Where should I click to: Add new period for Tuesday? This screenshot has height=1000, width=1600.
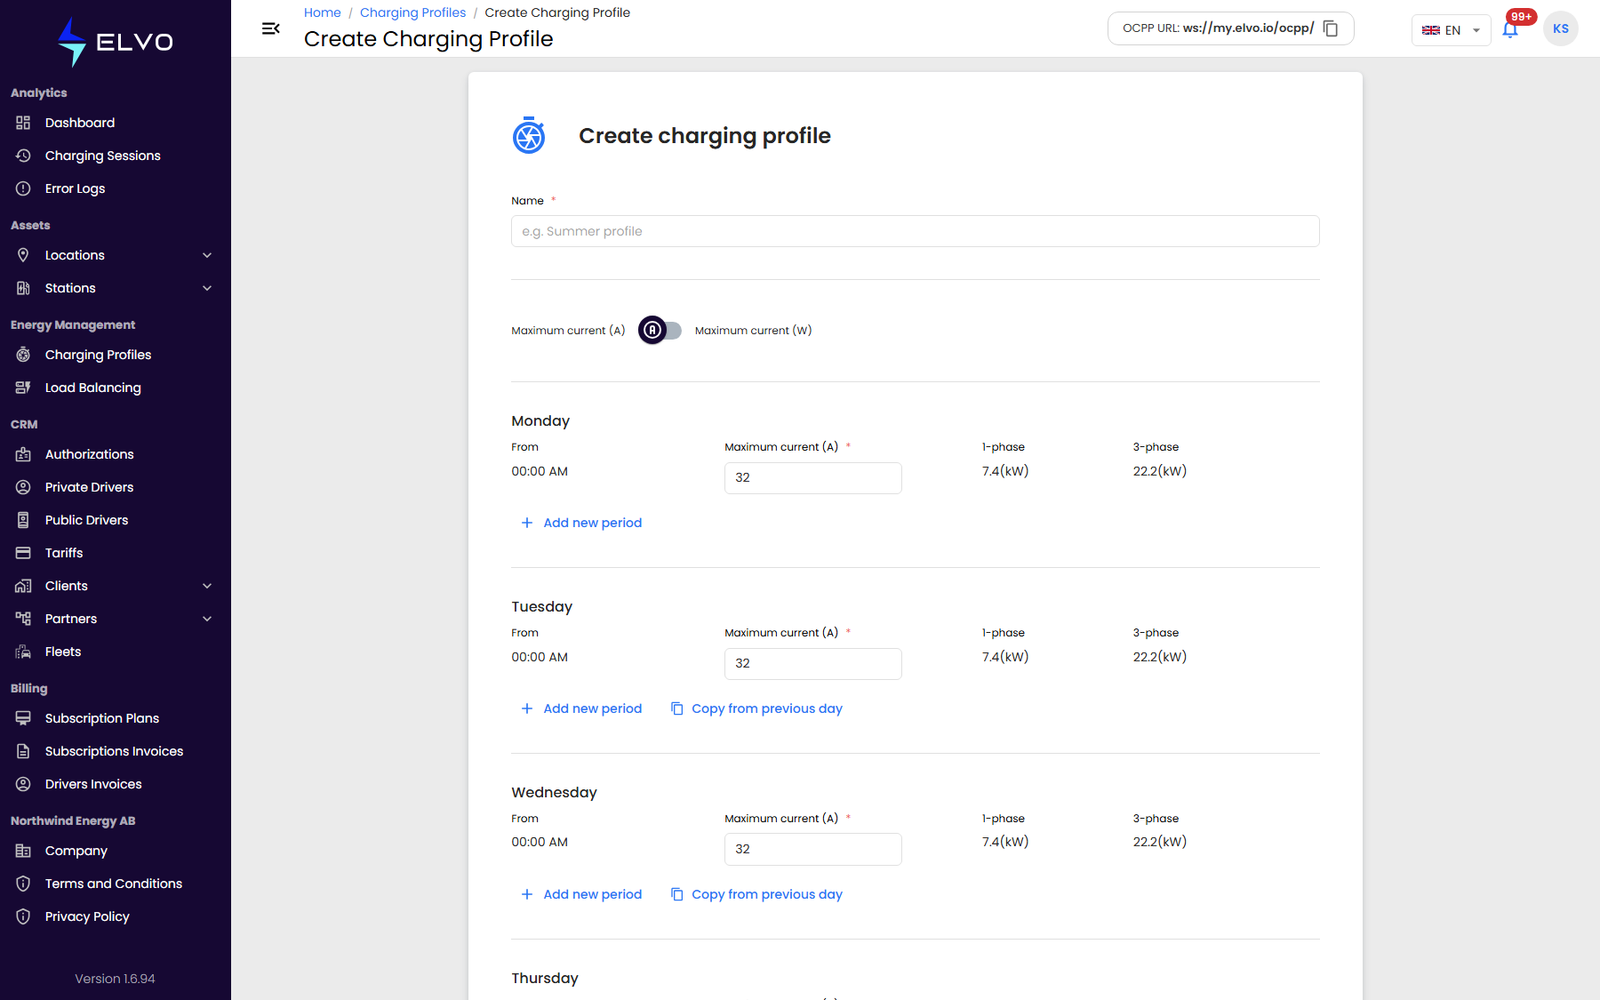[x=581, y=709]
